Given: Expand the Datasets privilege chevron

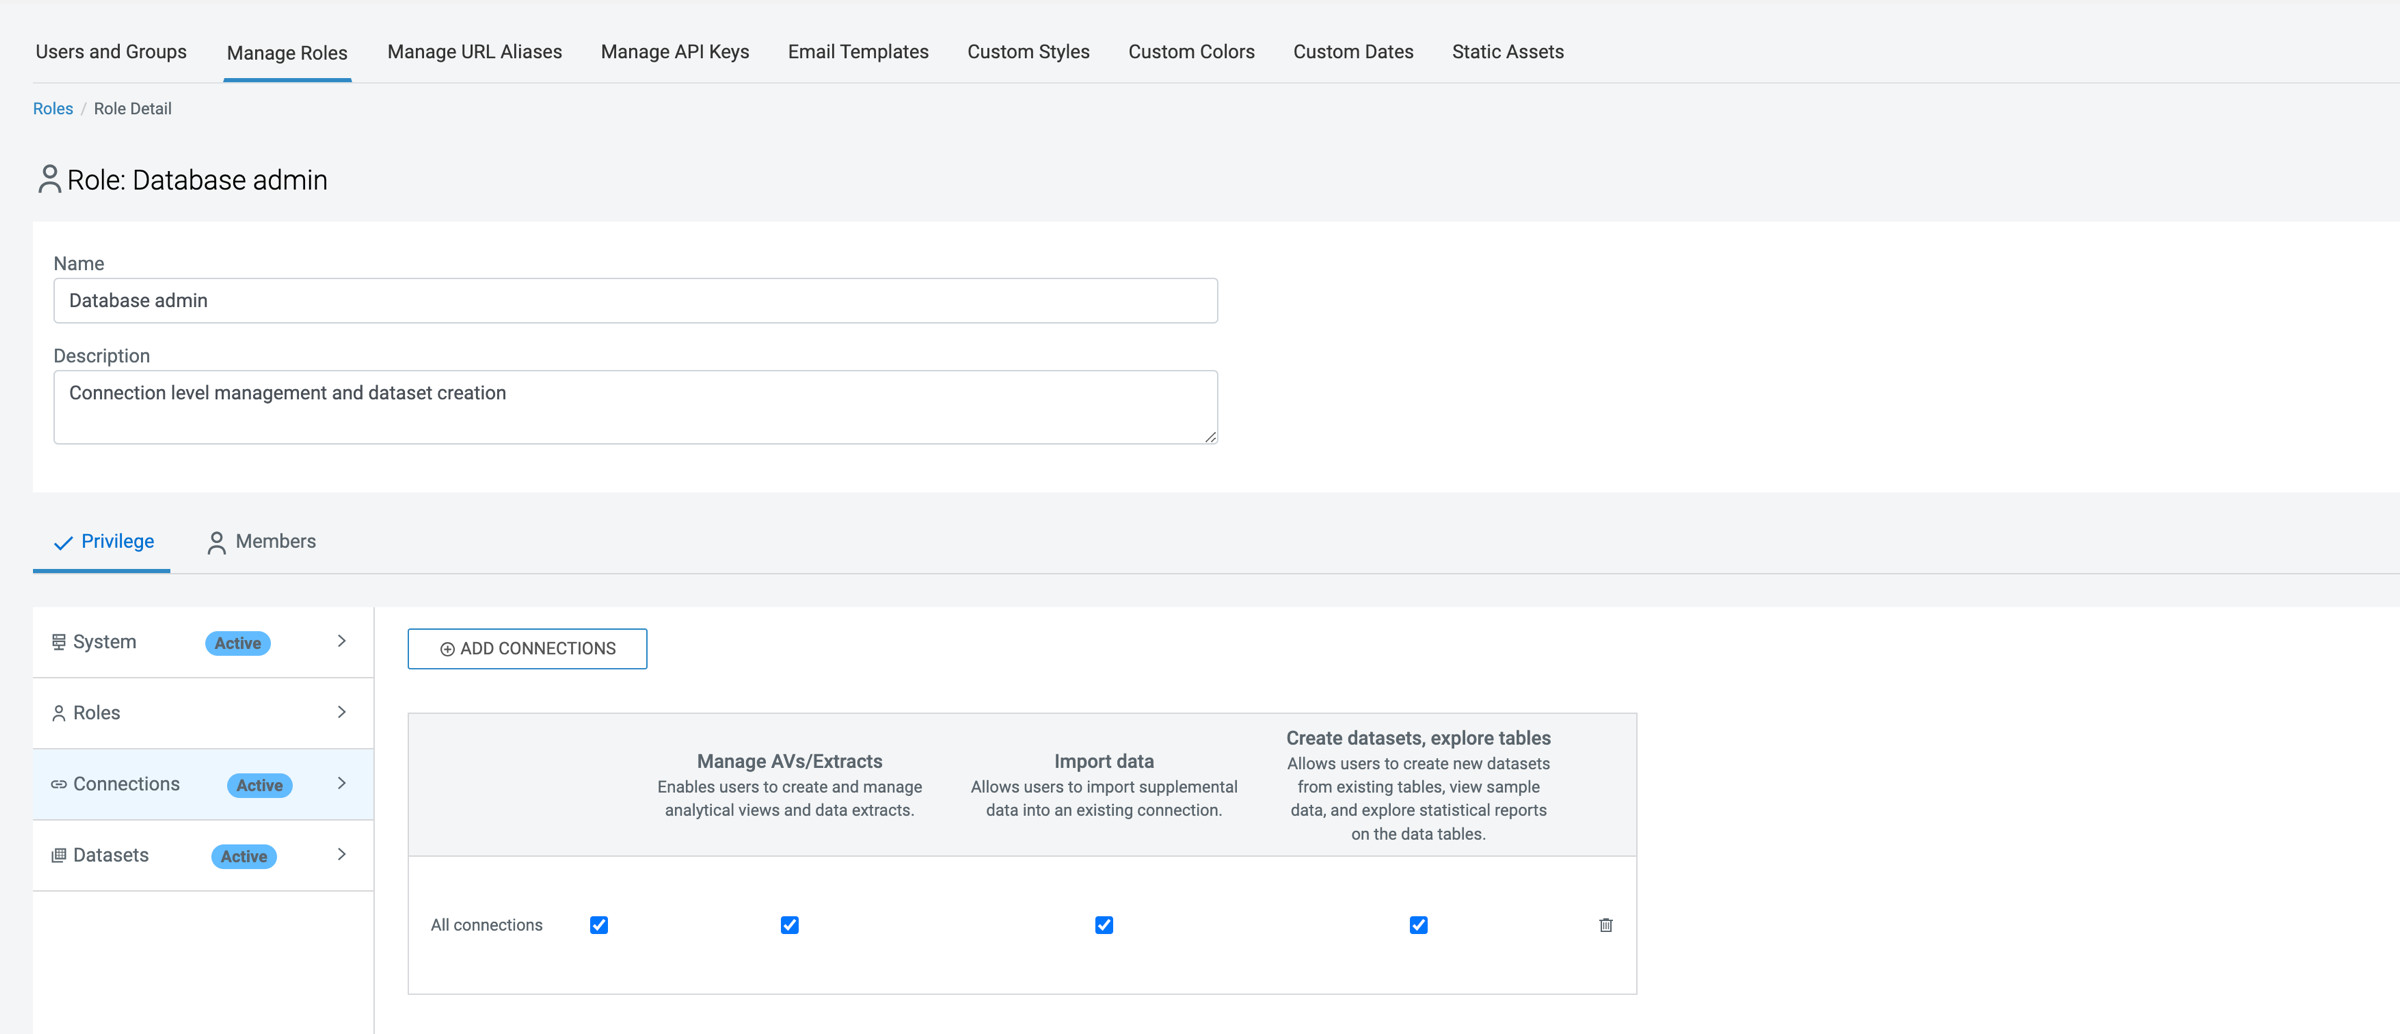Looking at the screenshot, I should click(x=342, y=854).
